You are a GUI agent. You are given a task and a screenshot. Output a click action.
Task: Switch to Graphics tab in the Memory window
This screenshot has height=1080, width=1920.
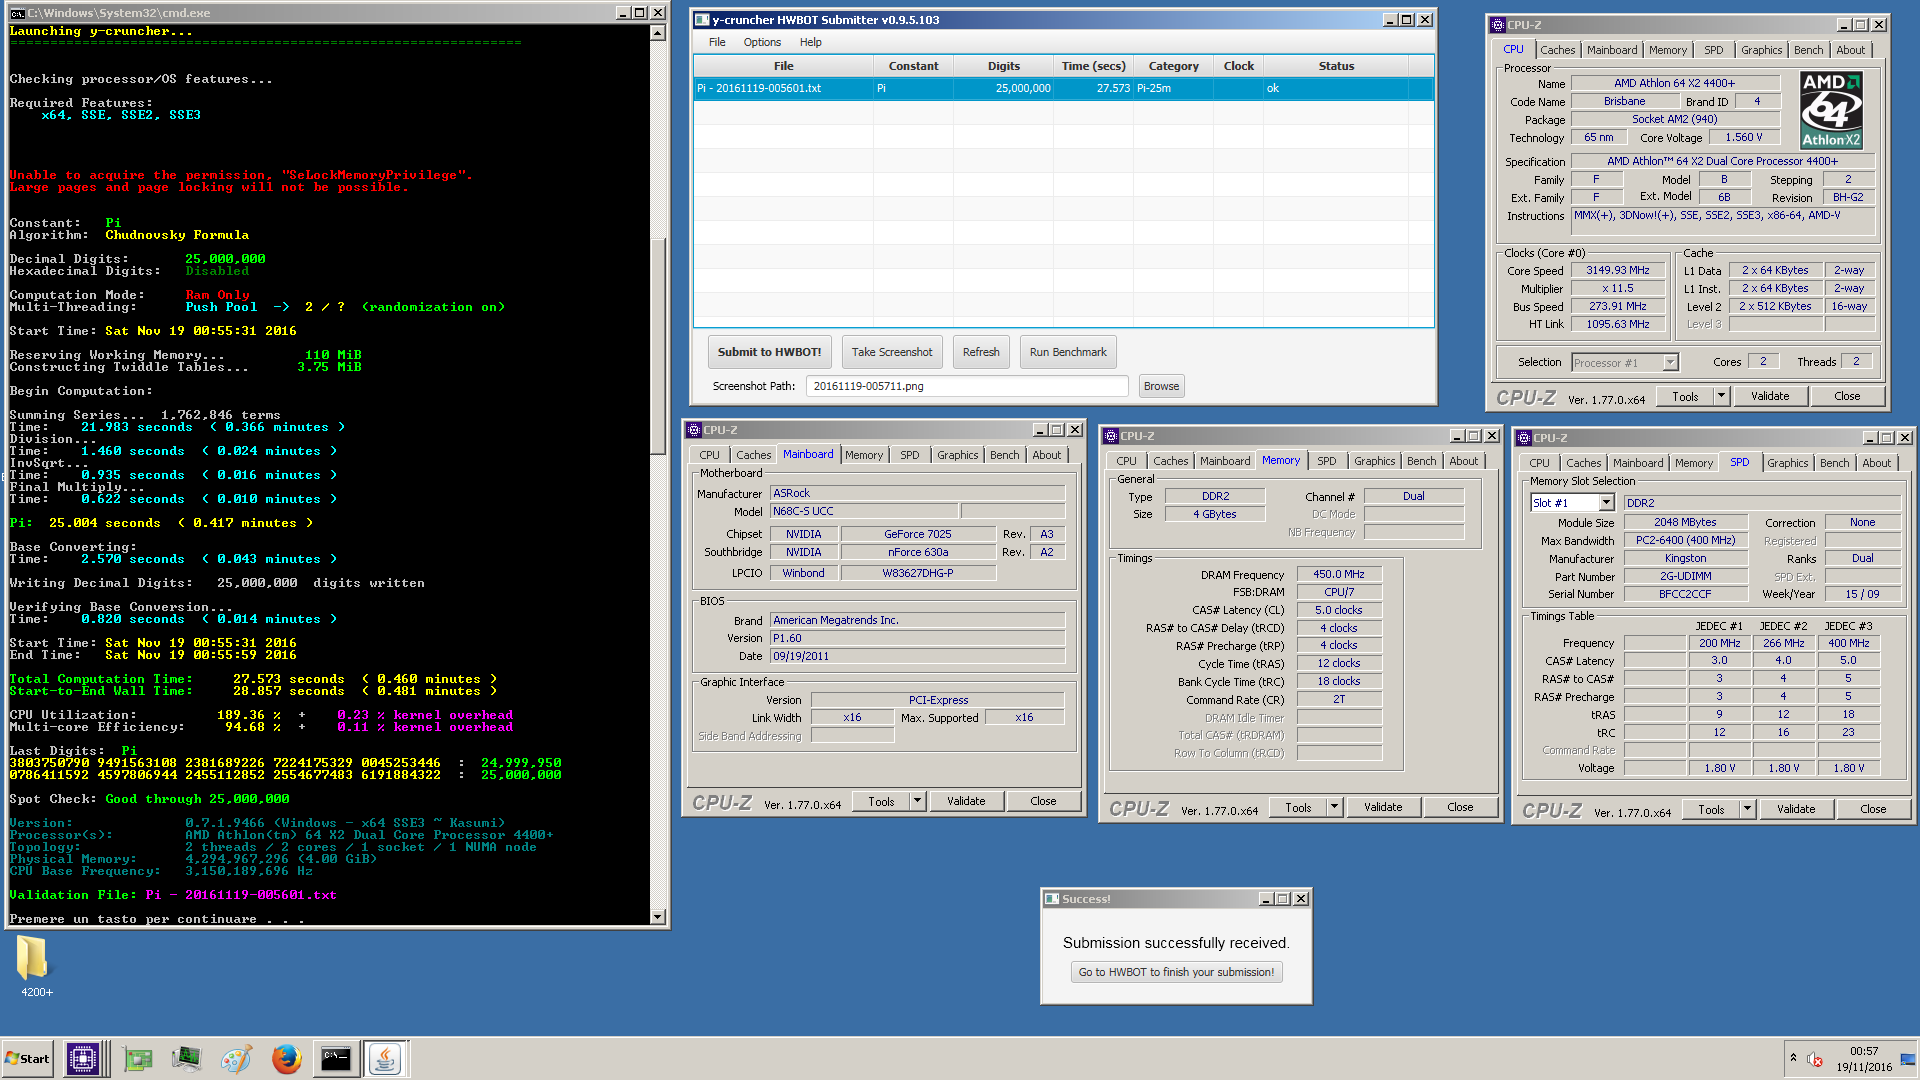coord(1374,461)
